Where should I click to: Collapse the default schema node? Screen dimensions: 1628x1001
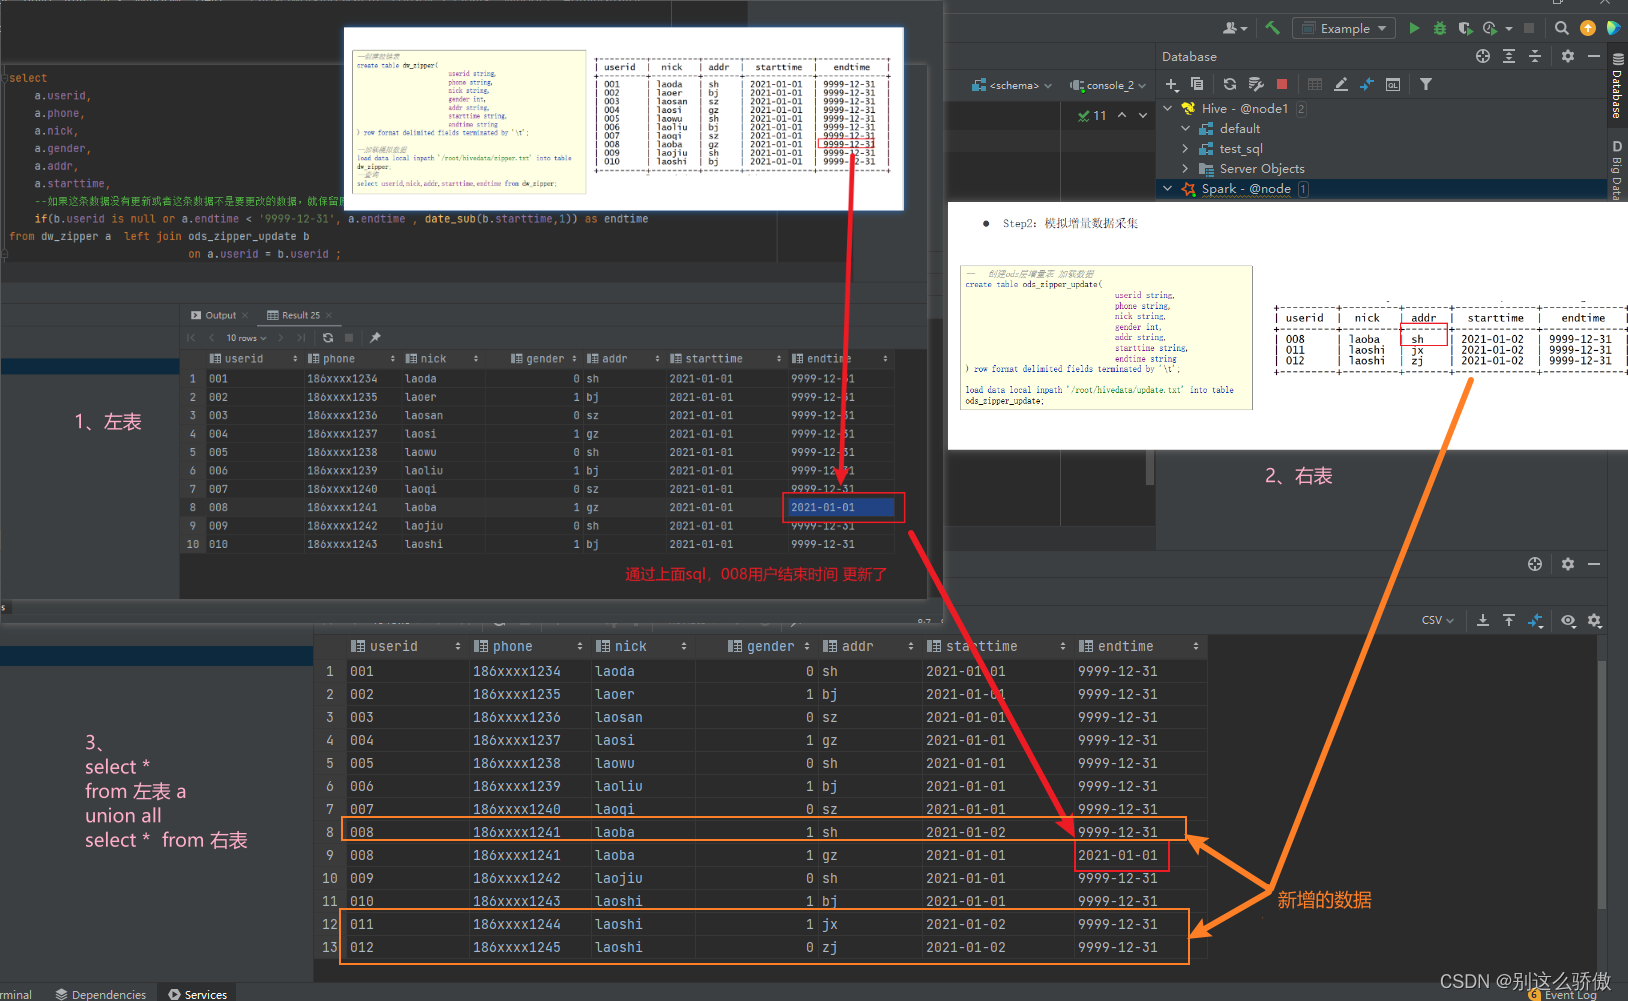point(1186,128)
